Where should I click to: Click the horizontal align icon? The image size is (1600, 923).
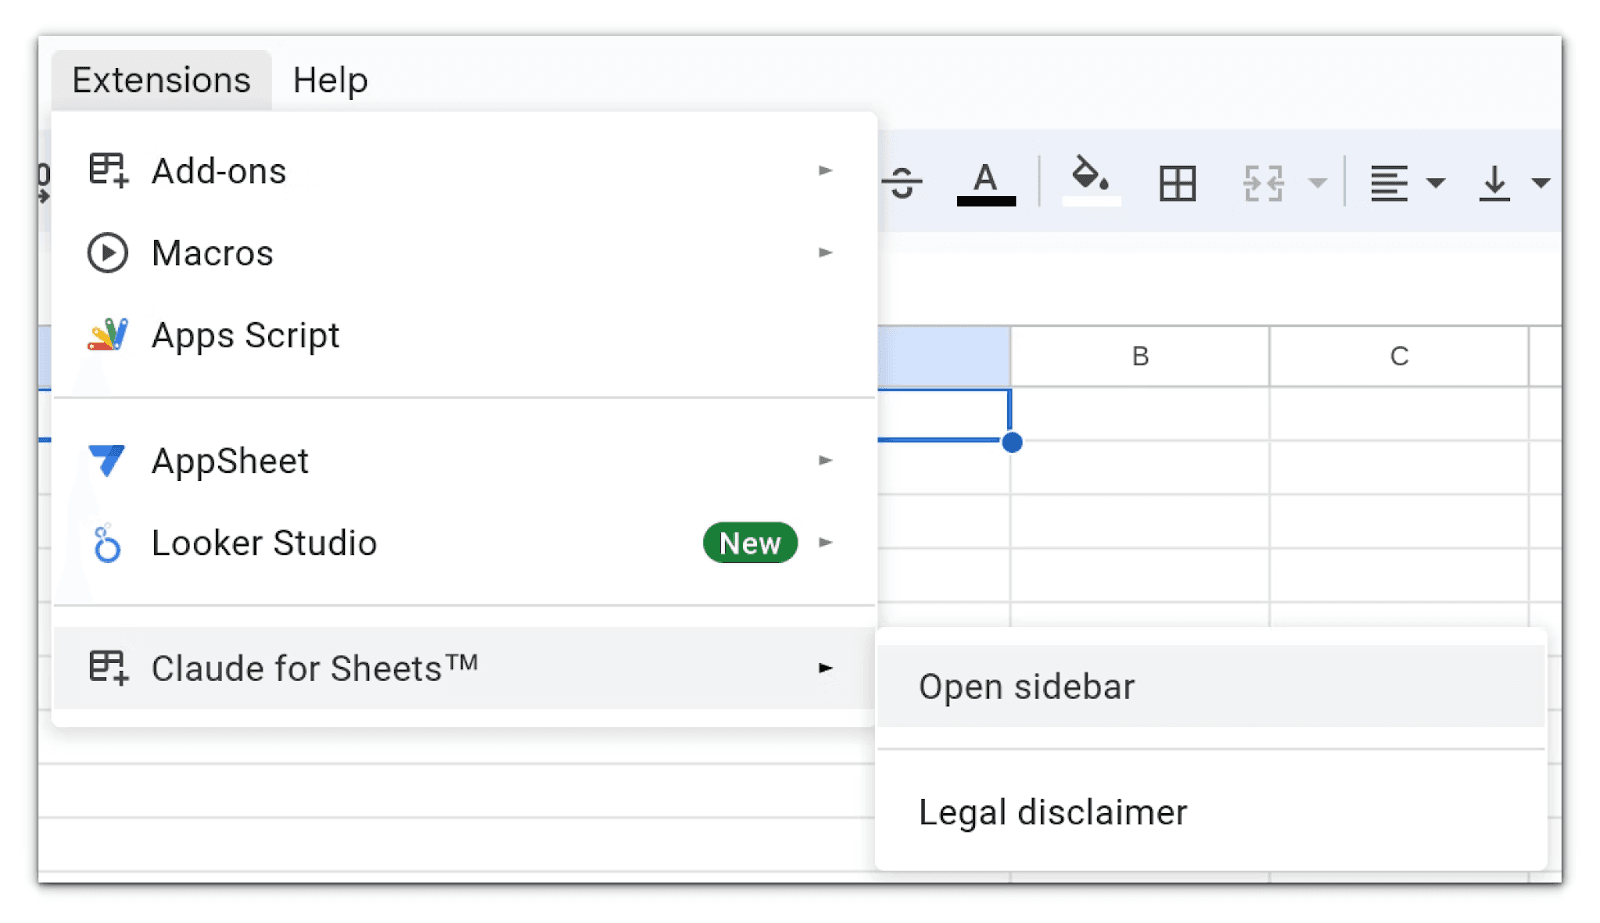coord(1389,183)
